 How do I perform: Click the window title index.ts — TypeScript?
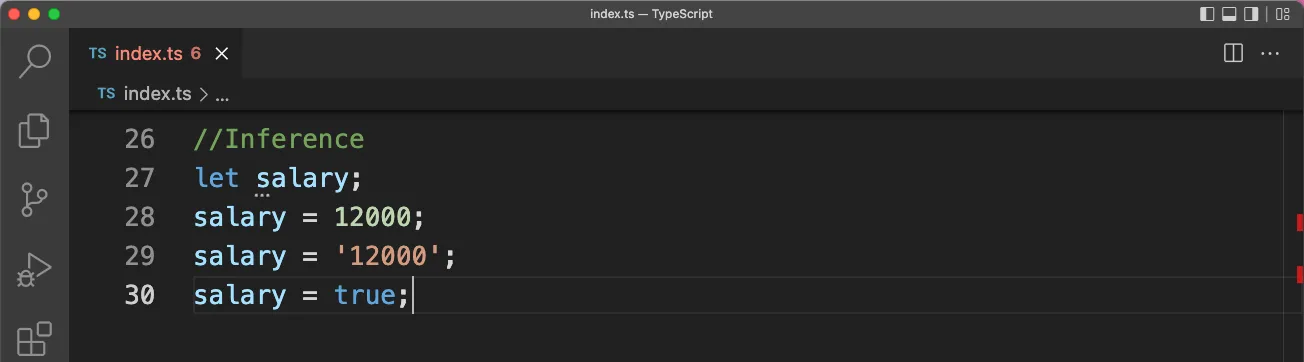tap(651, 14)
